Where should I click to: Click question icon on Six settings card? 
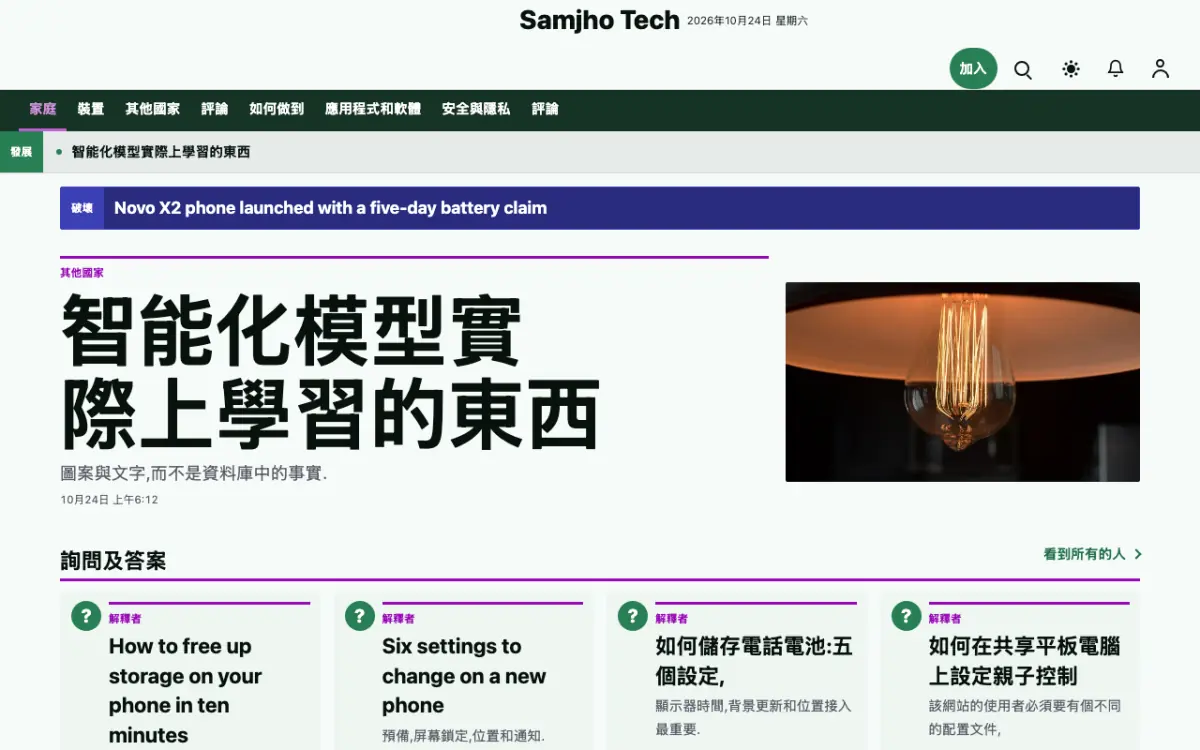tap(359, 616)
